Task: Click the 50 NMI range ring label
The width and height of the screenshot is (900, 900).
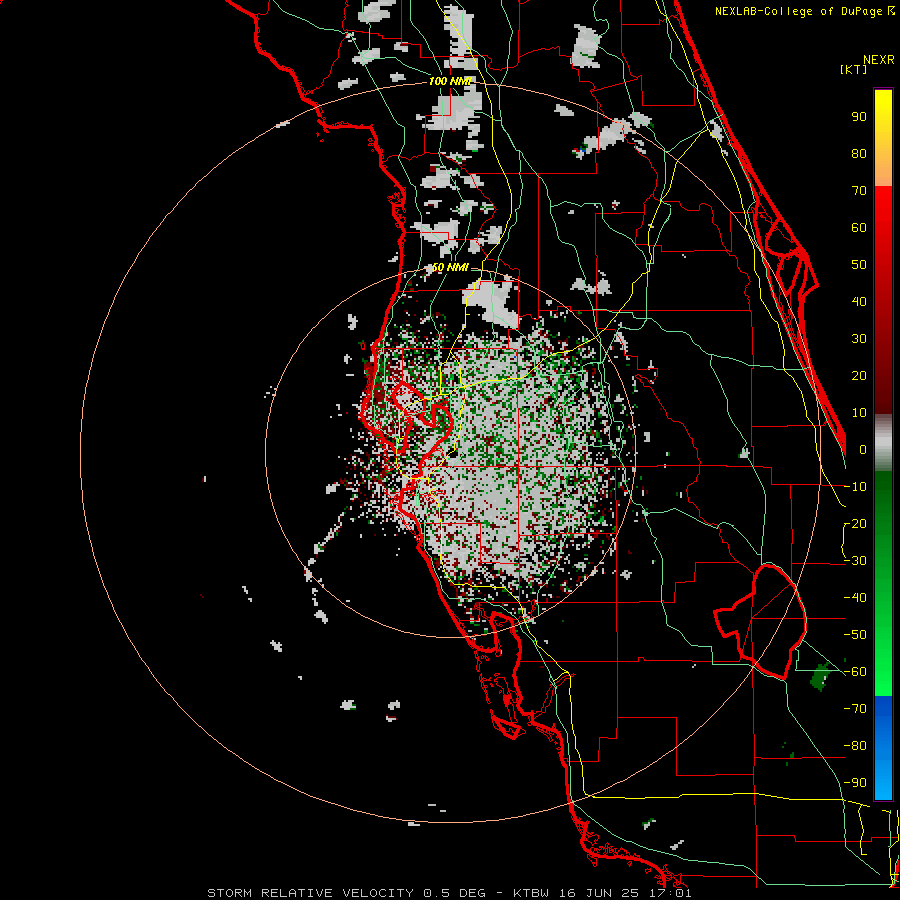Action: 450,267
